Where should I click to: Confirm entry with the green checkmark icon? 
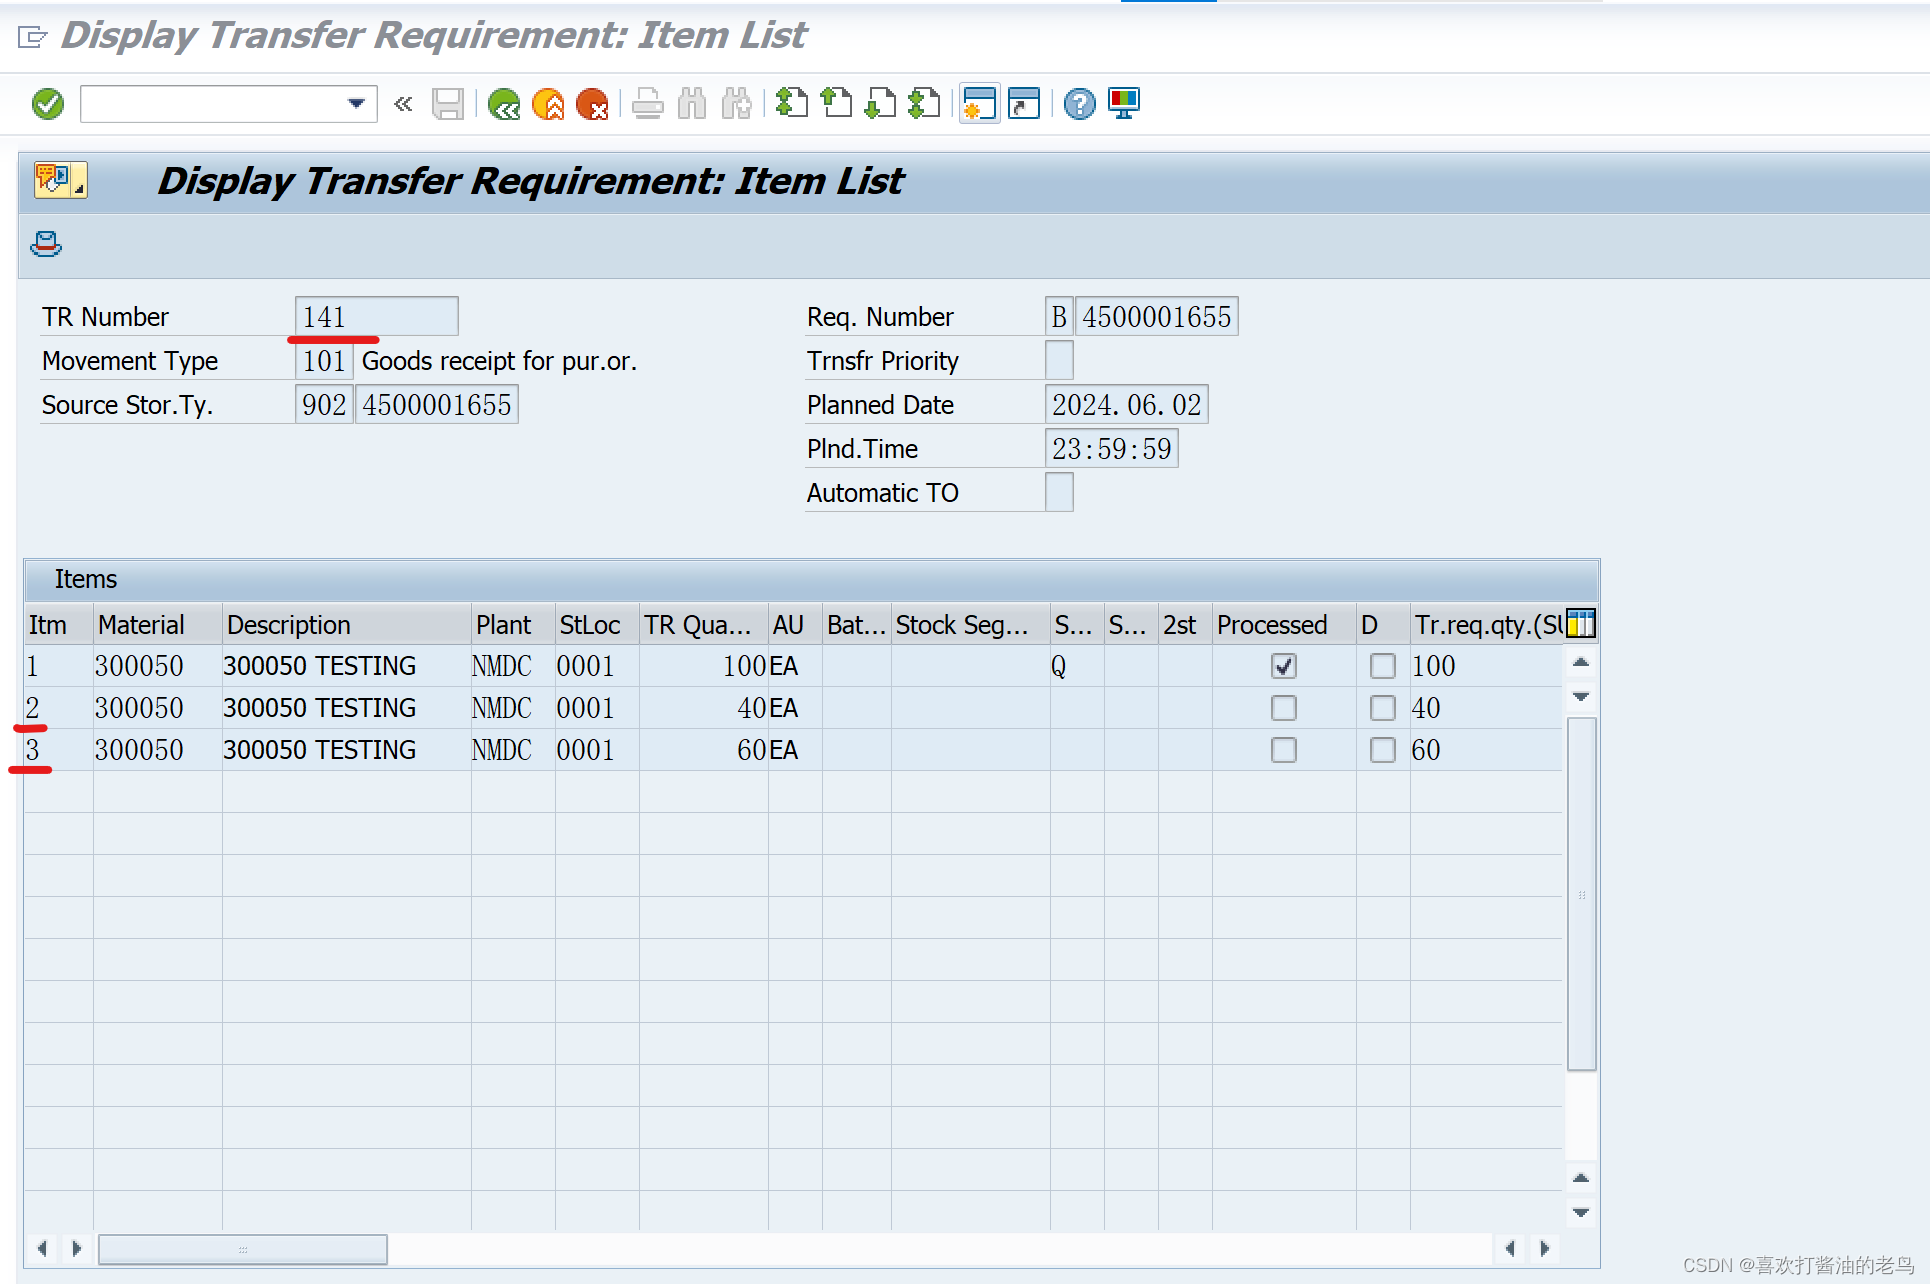click(x=47, y=104)
